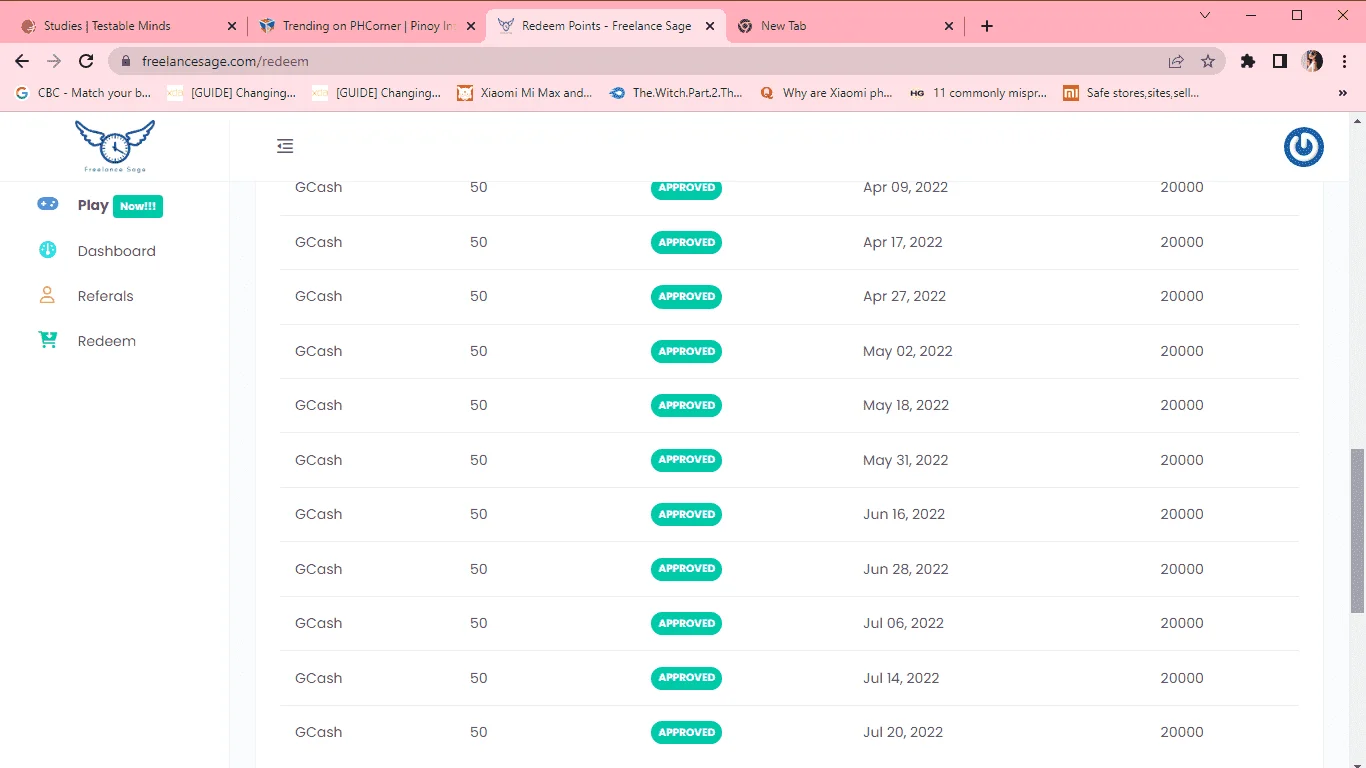This screenshot has height=768, width=1366.
Task: Switch to Trending on PHCorner tab
Action: [369, 26]
